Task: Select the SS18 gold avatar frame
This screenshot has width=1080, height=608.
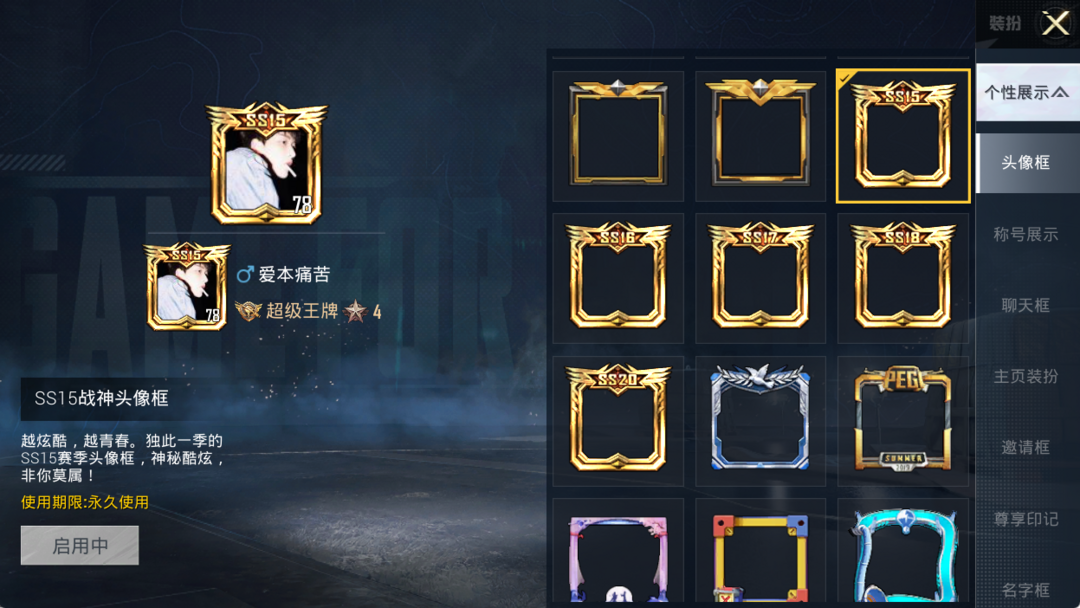Action: [x=903, y=277]
